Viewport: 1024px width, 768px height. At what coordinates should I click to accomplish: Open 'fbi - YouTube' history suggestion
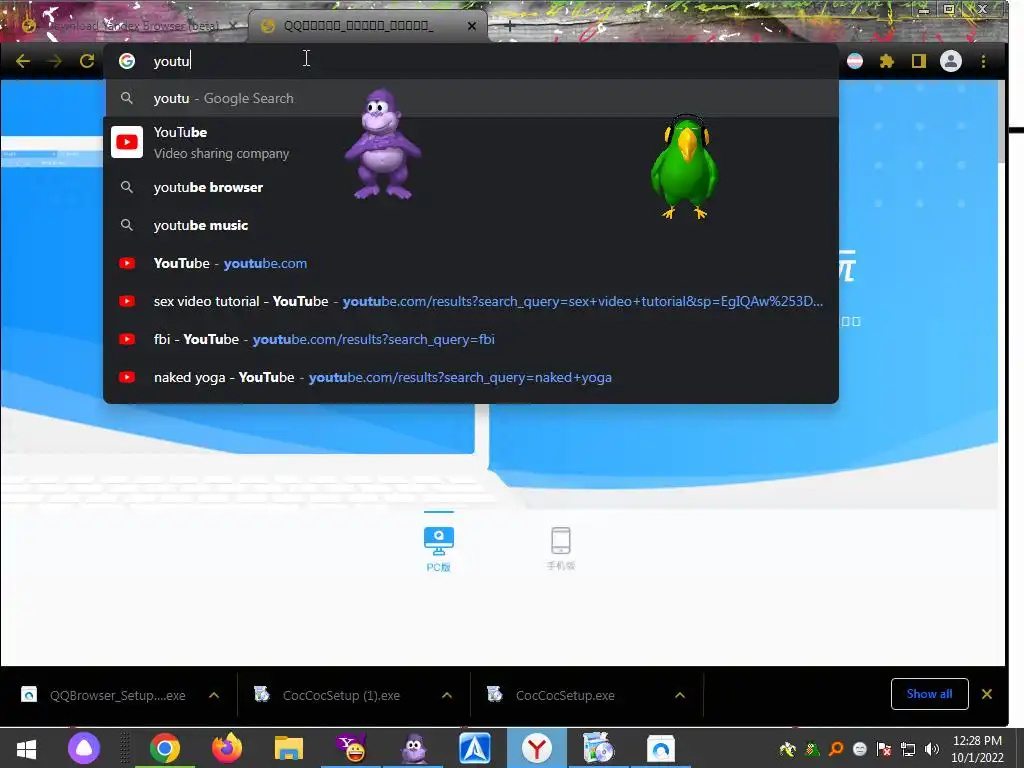pos(470,340)
